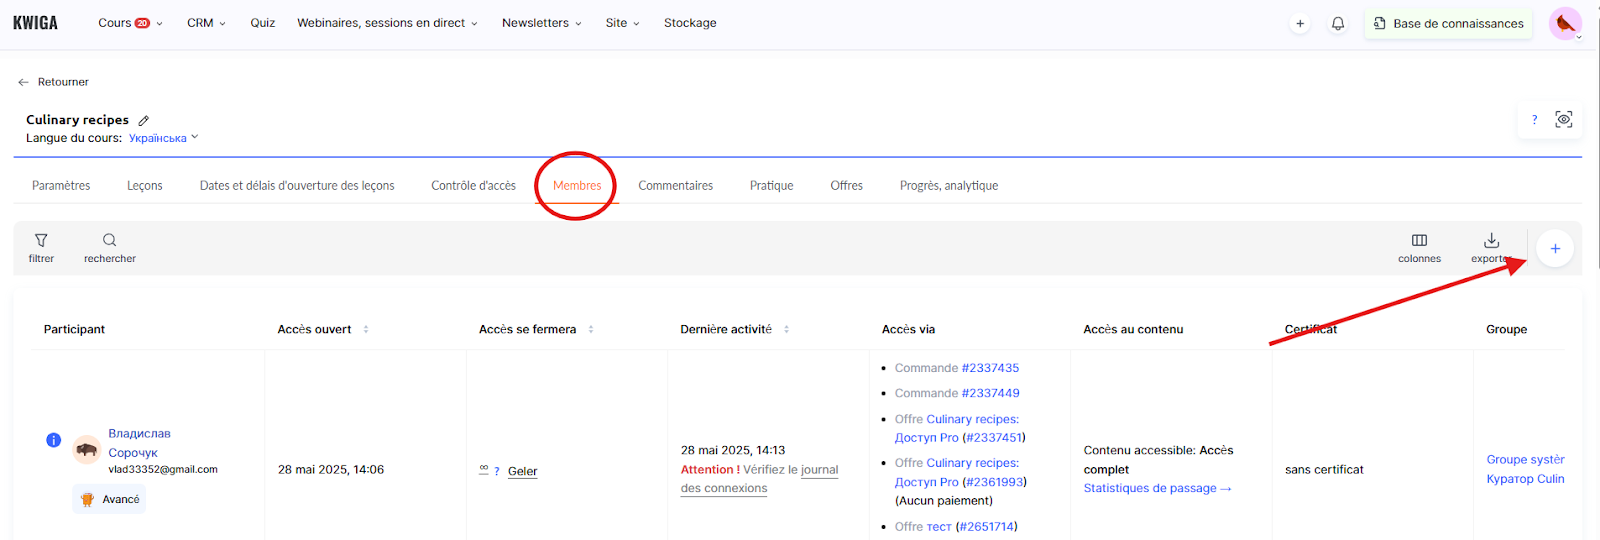Click the preview eye icon

[1564, 119]
